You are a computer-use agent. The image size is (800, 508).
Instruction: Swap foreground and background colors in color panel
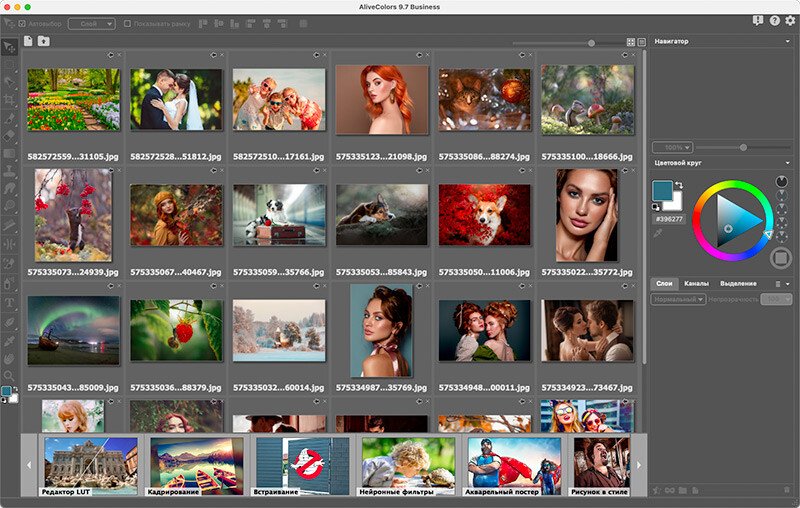(x=678, y=185)
